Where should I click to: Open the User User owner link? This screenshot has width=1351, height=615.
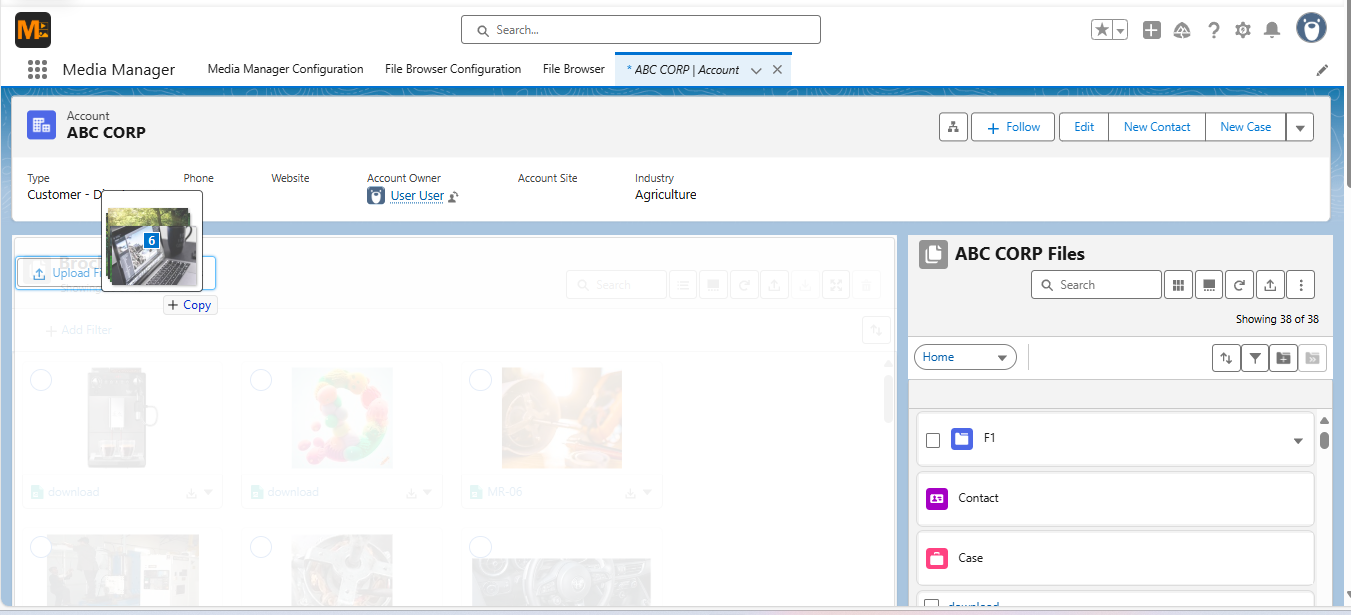[x=418, y=195]
